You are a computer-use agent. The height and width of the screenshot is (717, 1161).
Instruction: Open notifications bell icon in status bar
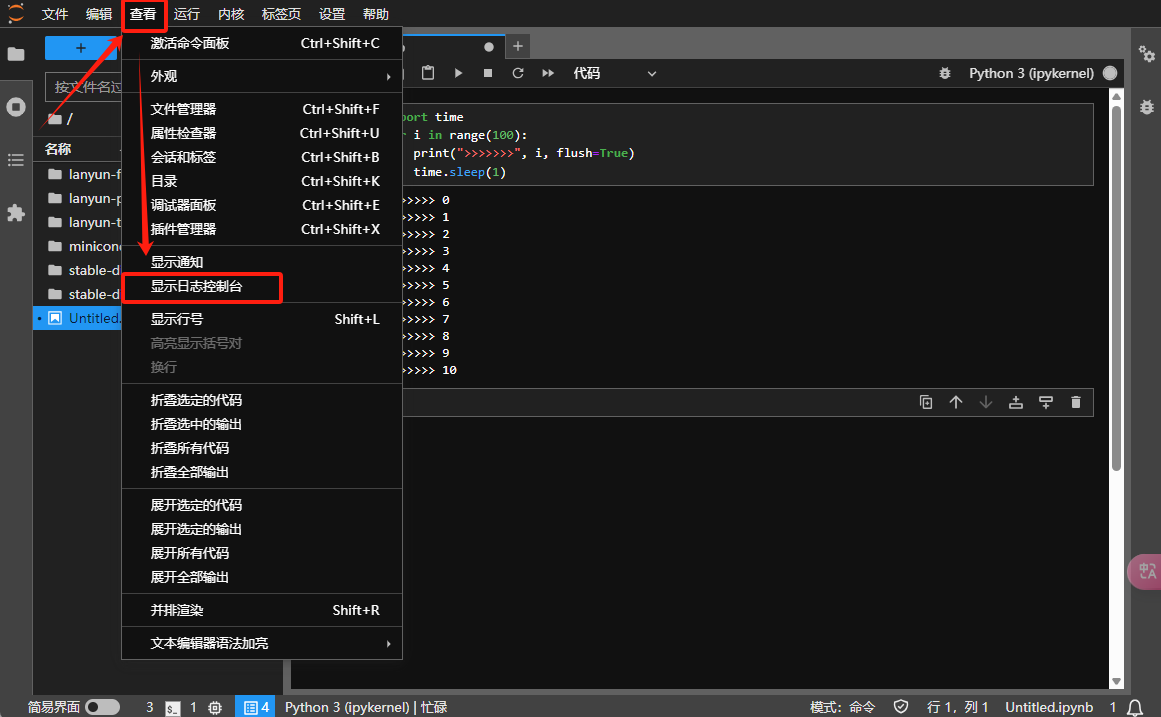1135,707
